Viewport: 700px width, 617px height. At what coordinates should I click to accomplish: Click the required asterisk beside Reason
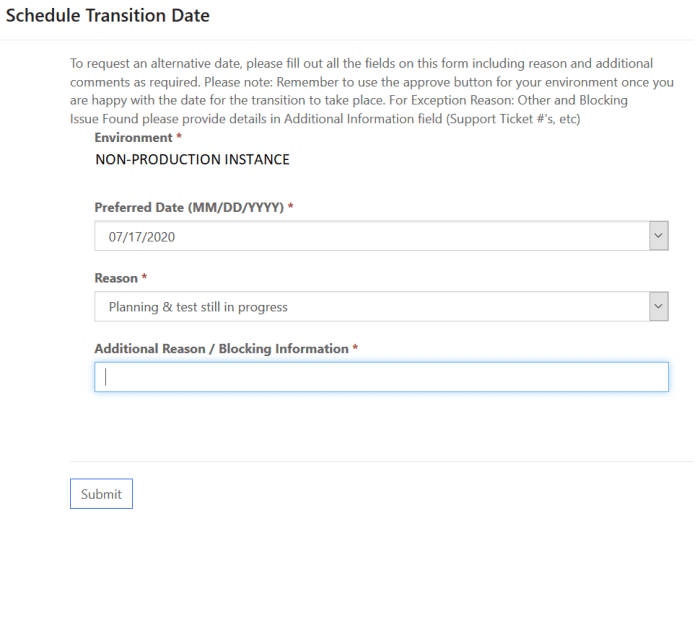tap(145, 278)
